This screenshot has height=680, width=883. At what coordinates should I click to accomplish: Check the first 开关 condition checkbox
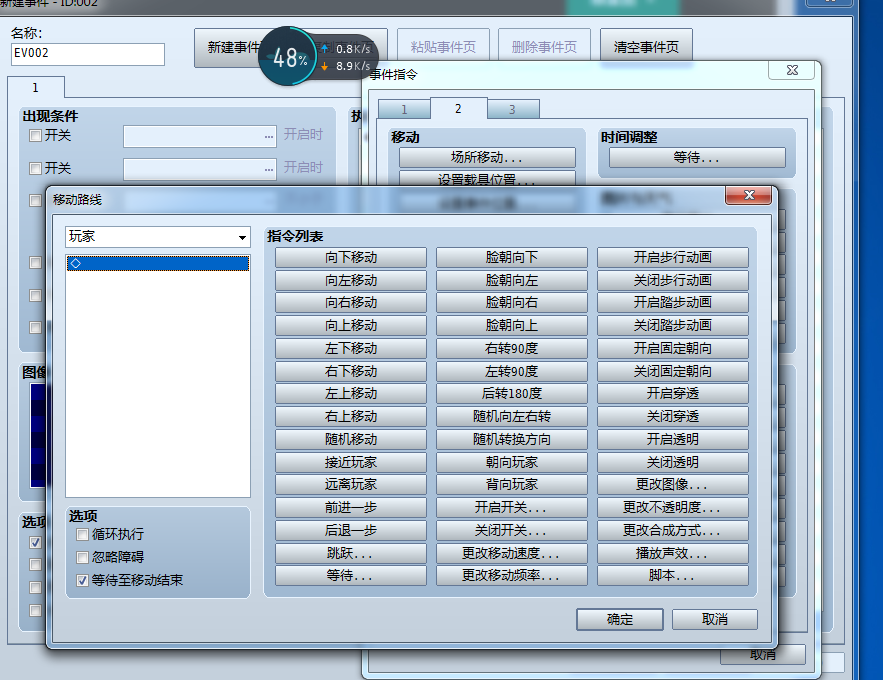(x=35, y=136)
